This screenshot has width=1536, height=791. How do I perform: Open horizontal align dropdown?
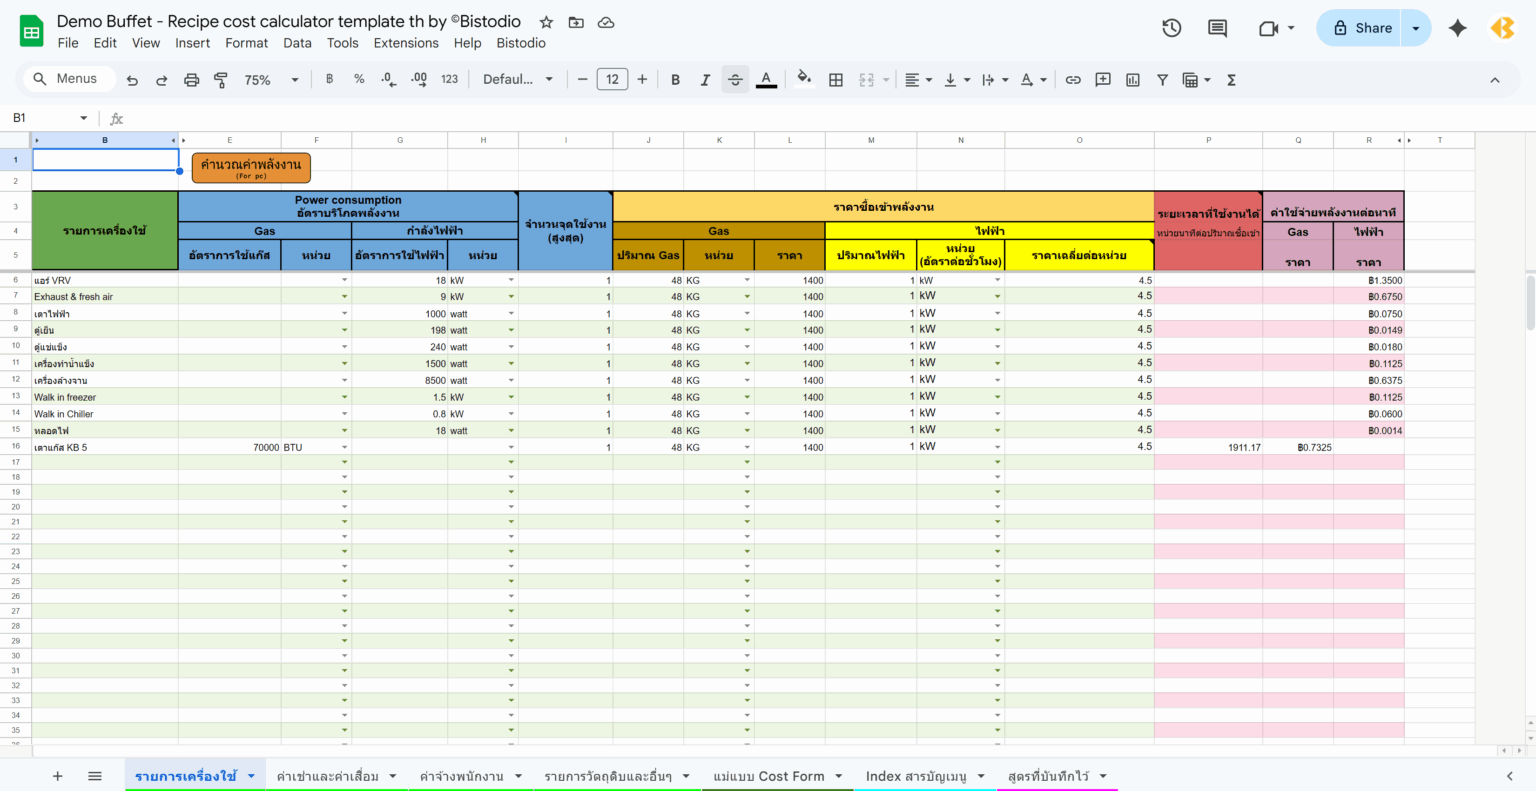(918, 80)
